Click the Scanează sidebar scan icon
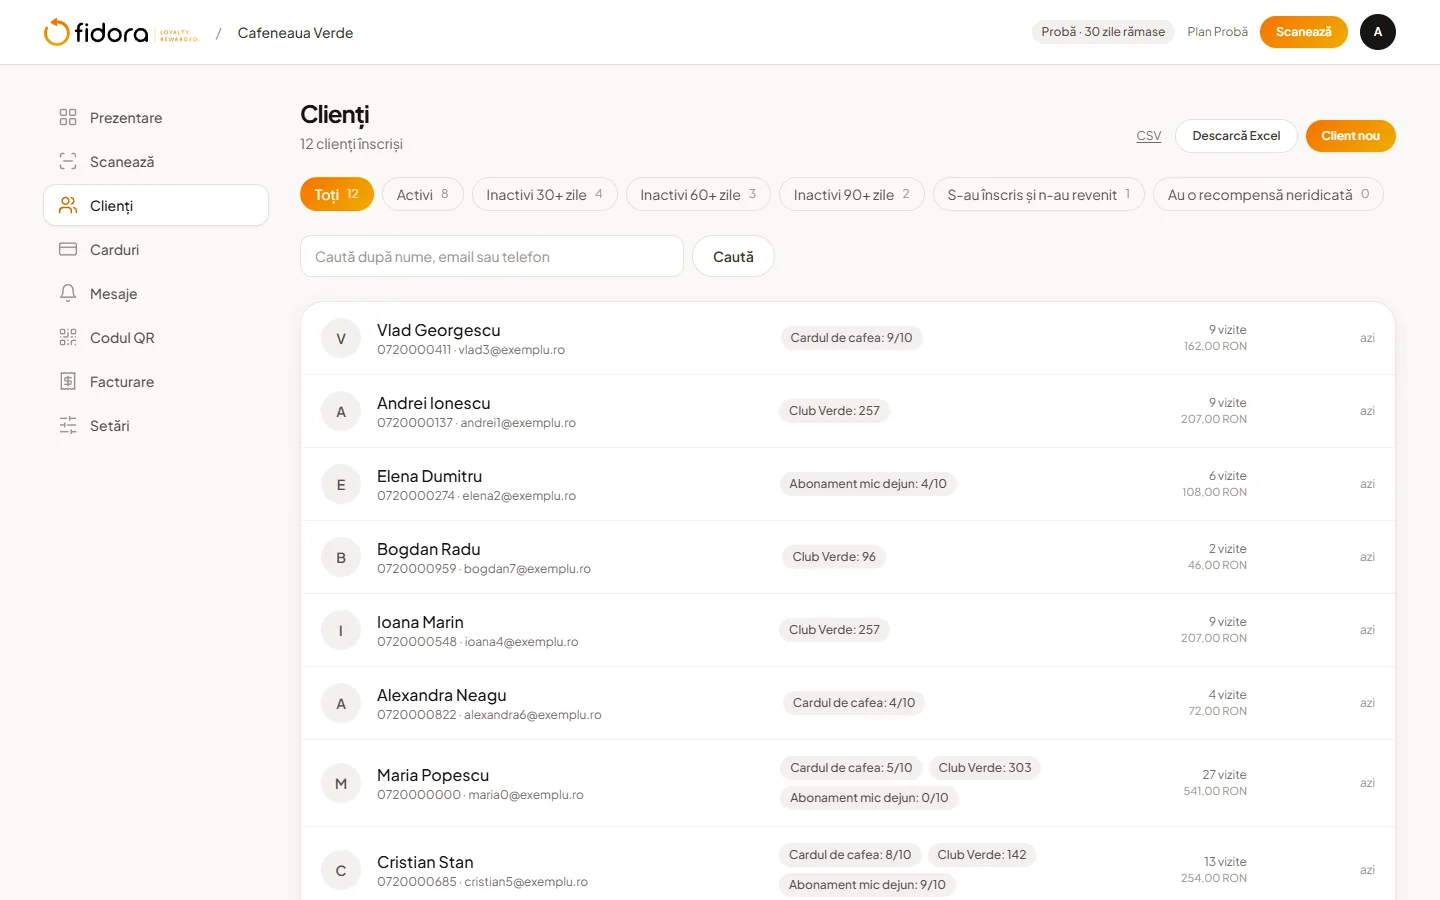The width and height of the screenshot is (1440, 900). (68, 161)
